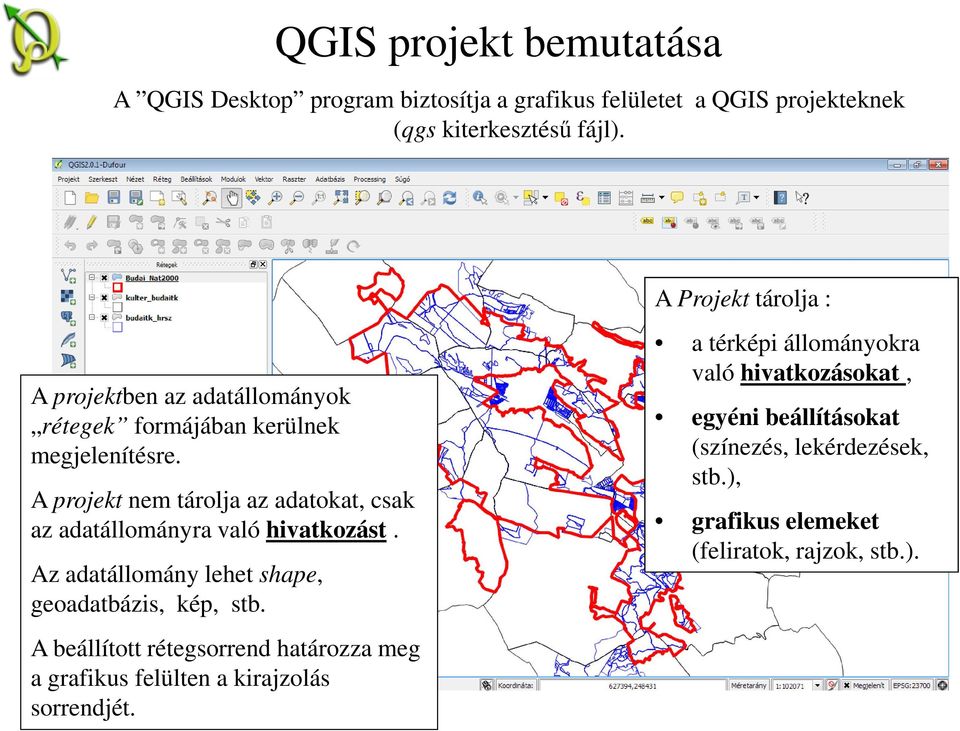Open the text annotation dropdown arrow
The width and height of the screenshot is (960, 731).
757,198
